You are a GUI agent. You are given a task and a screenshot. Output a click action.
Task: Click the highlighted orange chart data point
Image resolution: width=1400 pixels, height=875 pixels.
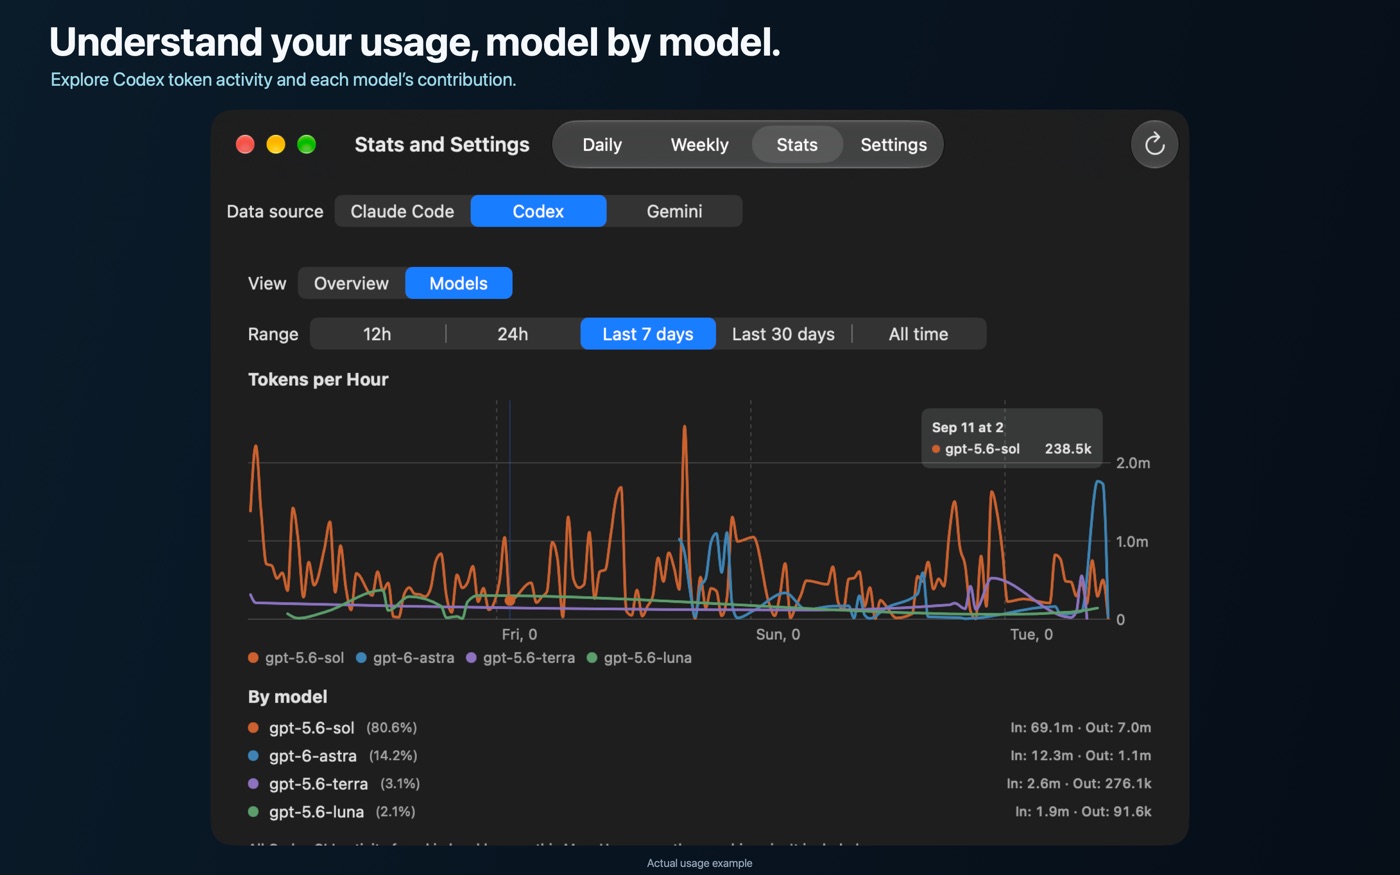(x=510, y=601)
